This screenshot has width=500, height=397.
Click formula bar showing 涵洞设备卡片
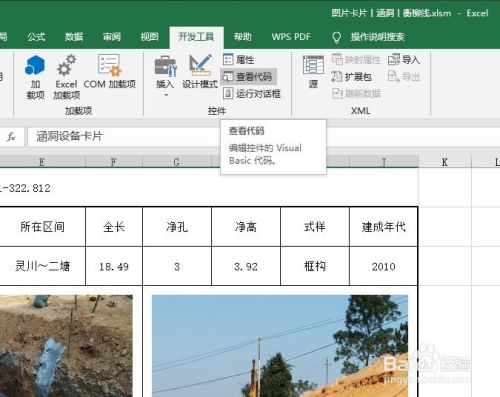[x=123, y=136]
